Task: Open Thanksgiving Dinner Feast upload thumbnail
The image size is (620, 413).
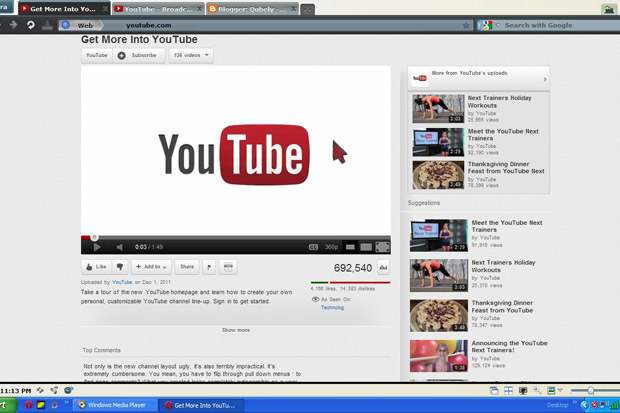Action: point(438,174)
